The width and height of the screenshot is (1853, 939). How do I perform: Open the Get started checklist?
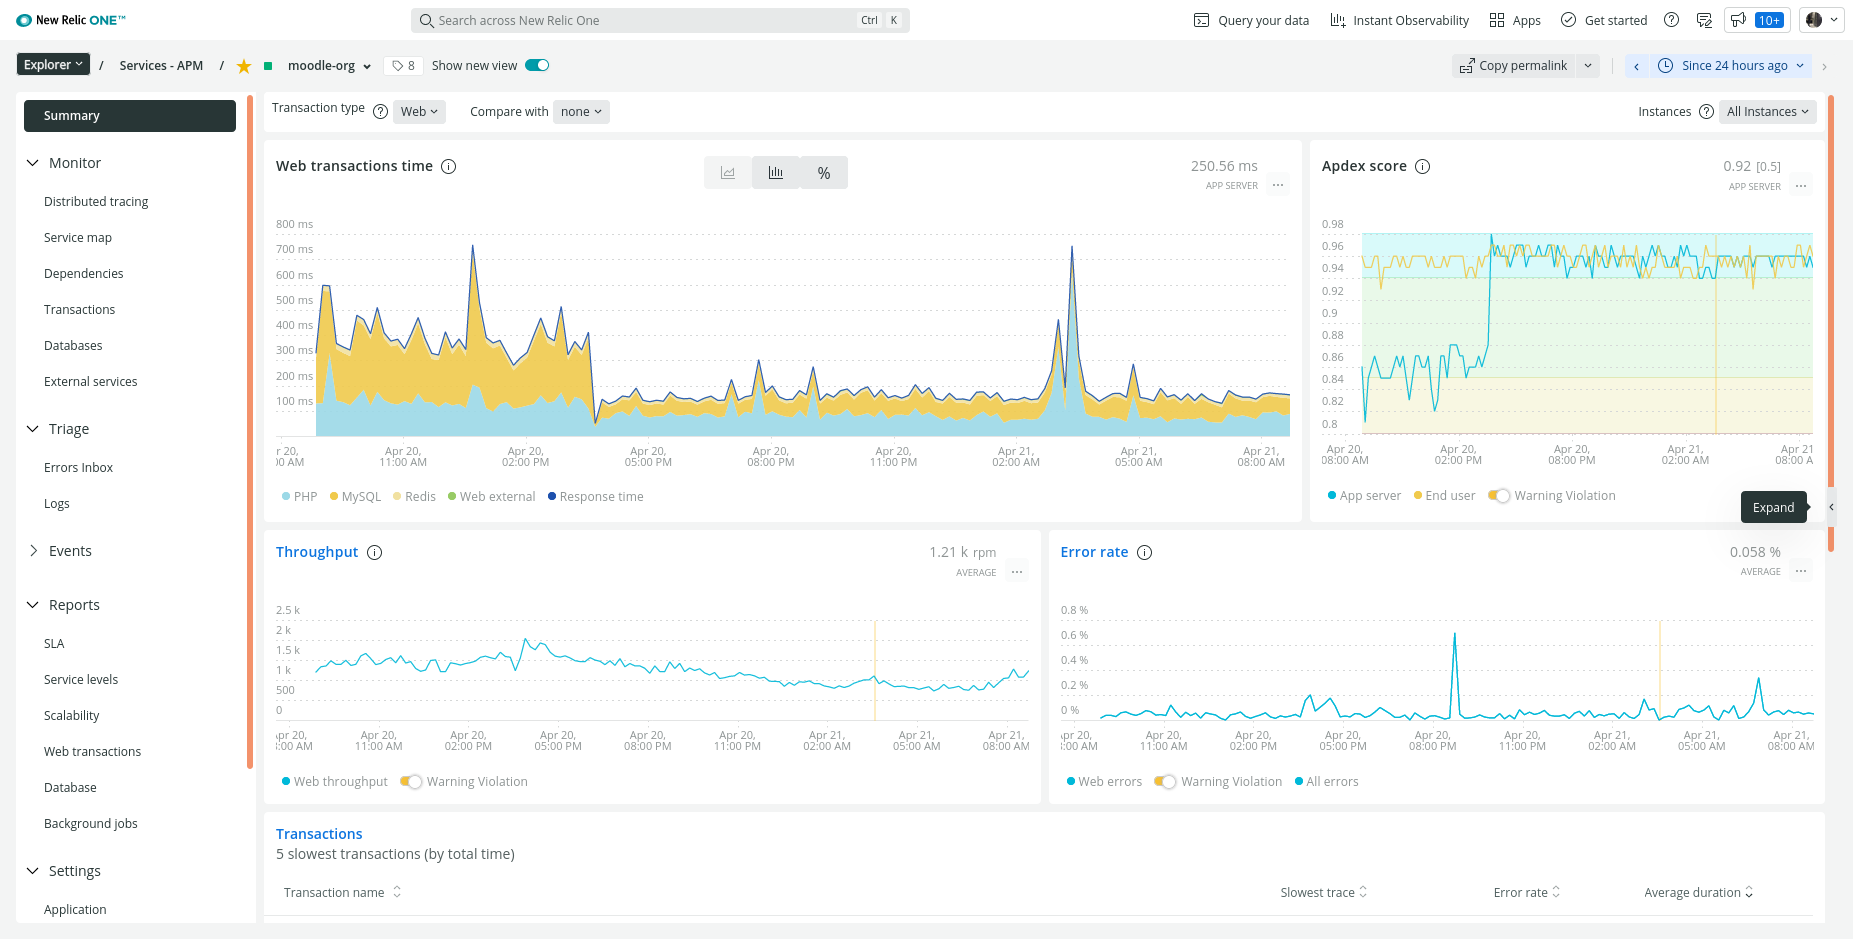click(1604, 20)
